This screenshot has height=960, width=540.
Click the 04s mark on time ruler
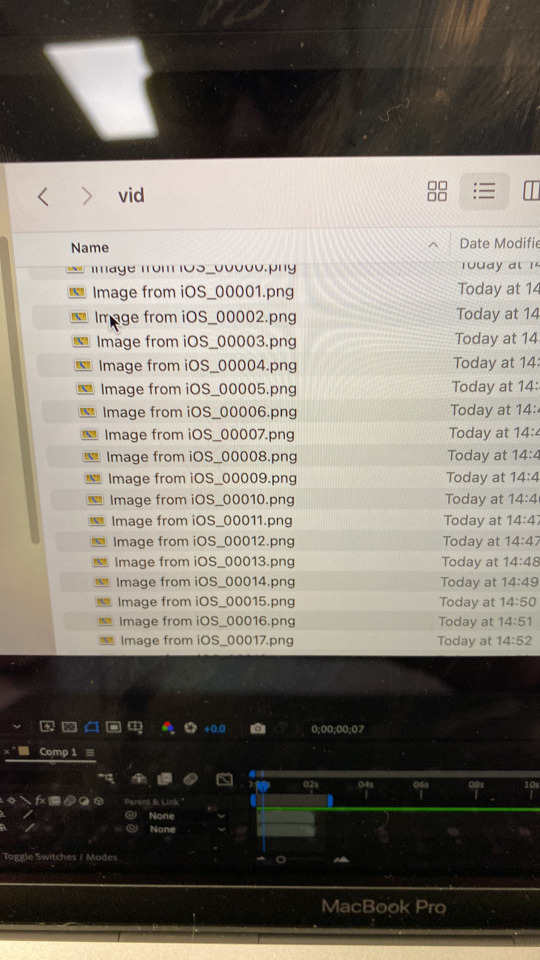366,784
